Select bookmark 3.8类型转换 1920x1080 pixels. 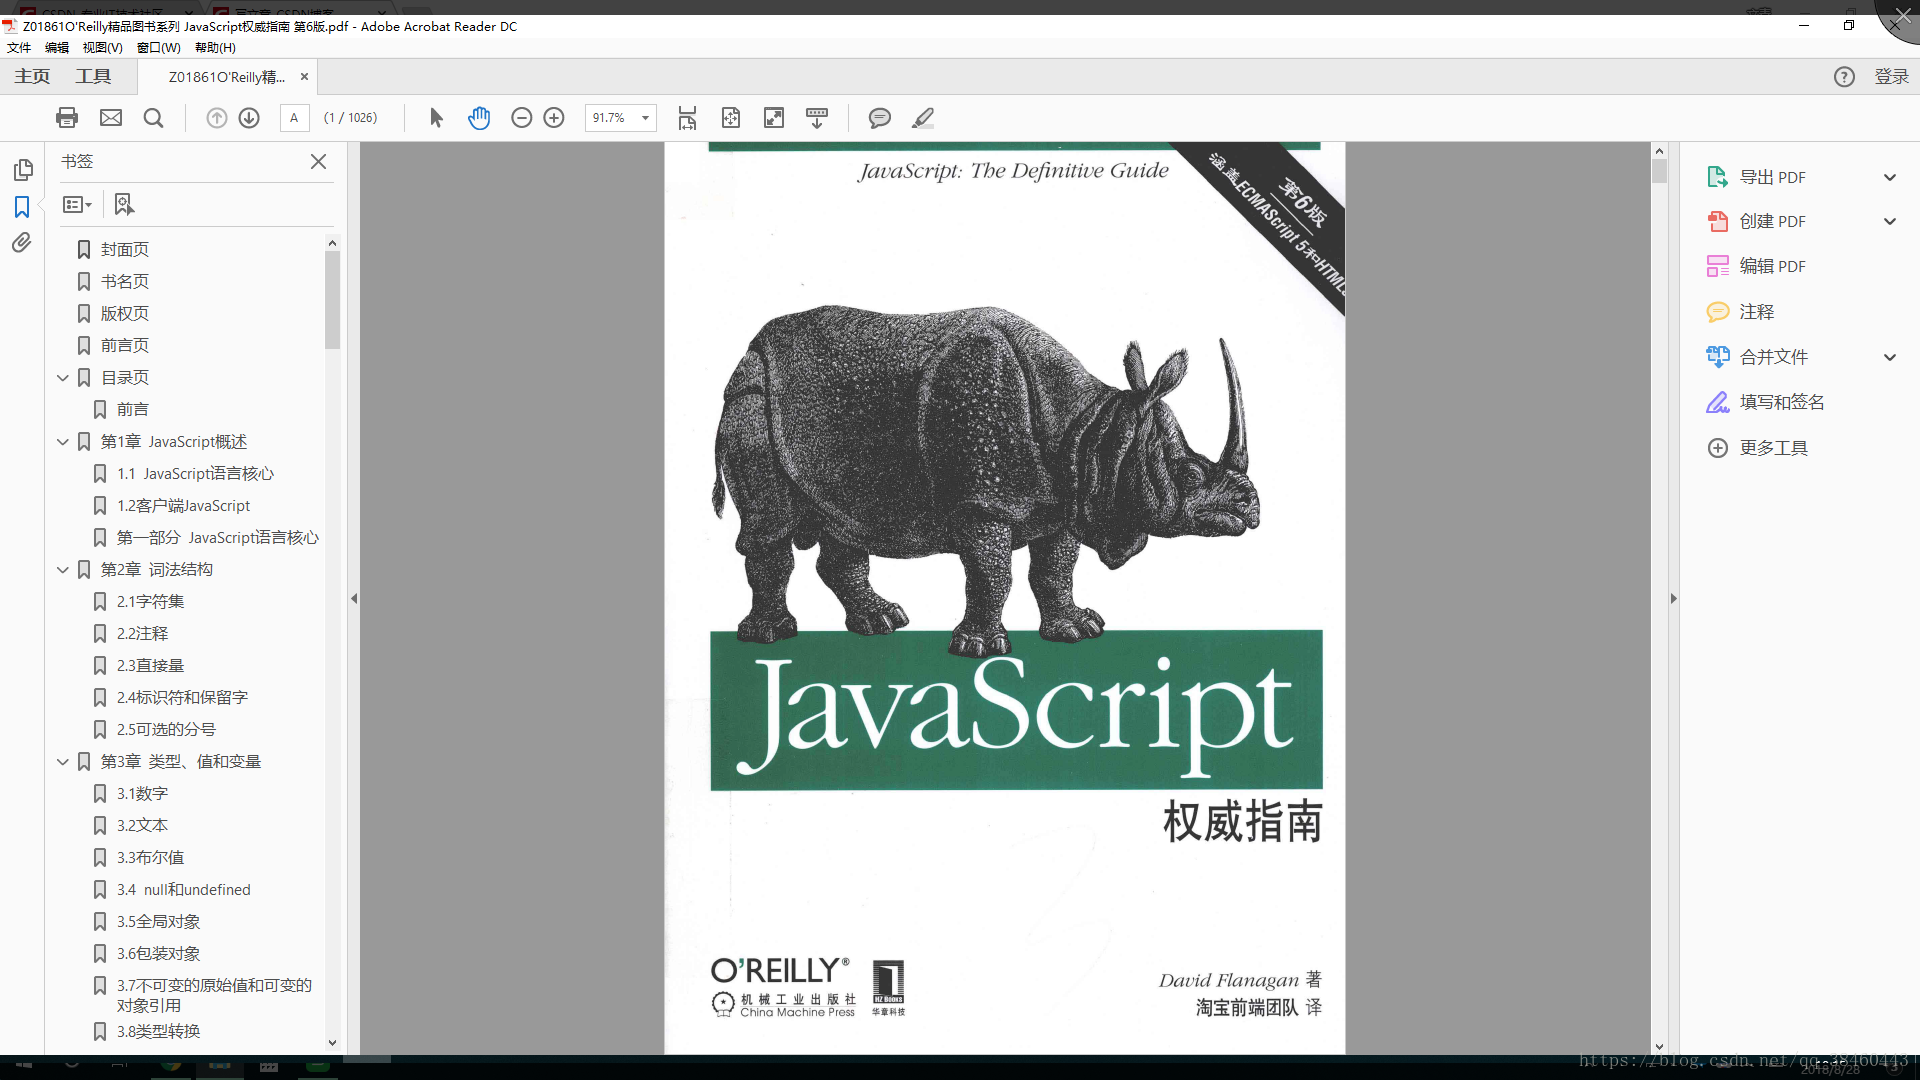159,1031
